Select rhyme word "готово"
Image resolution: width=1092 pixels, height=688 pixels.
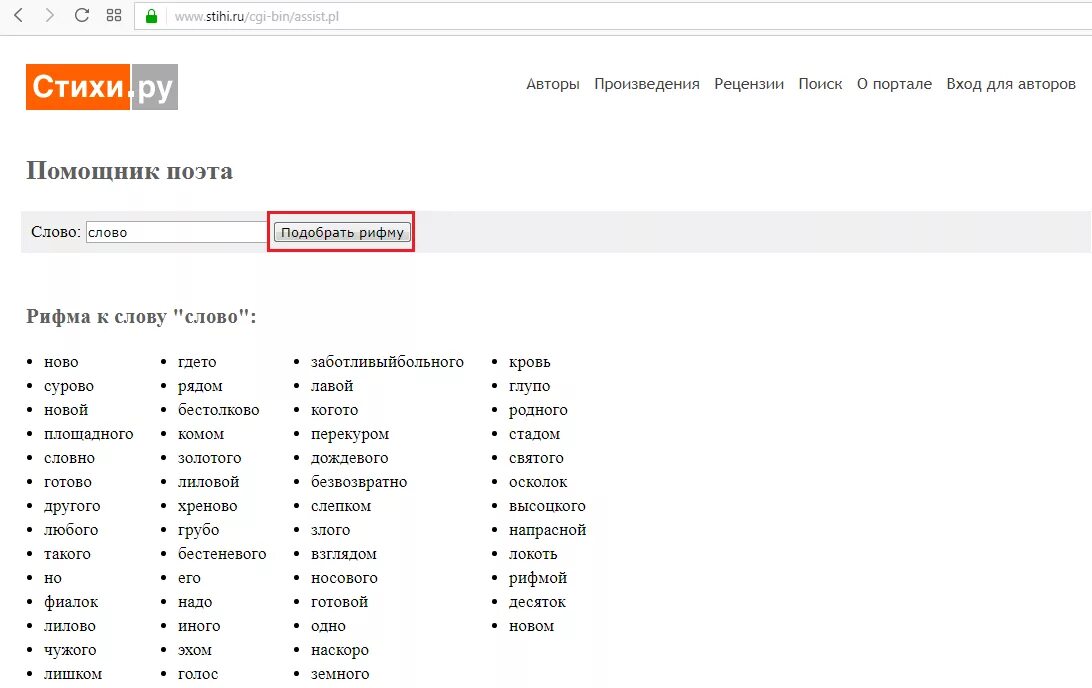[68, 482]
